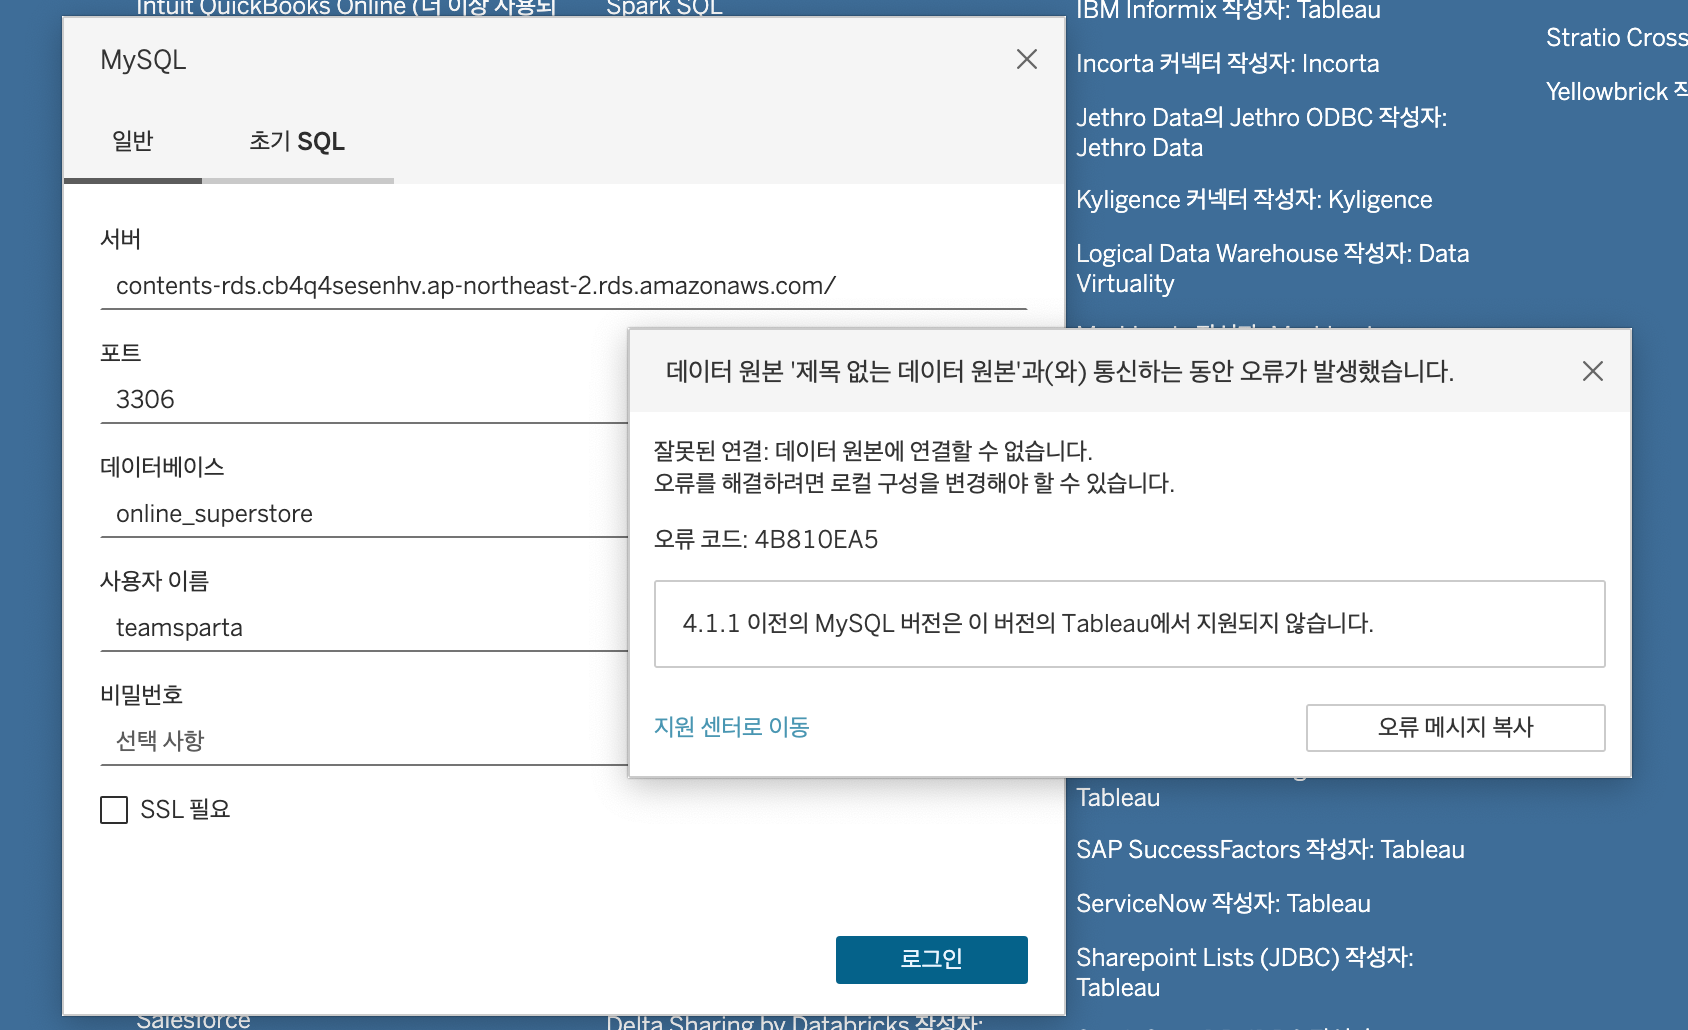Click the 포트 field showing 3306
The height and width of the screenshot is (1030, 1688).
[x=364, y=400]
